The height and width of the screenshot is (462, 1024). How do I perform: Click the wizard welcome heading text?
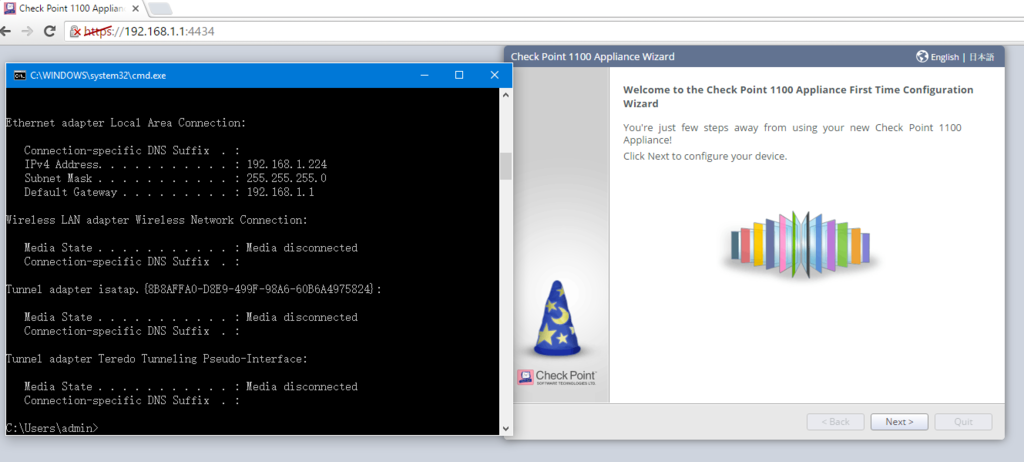(x=798, y=97)
